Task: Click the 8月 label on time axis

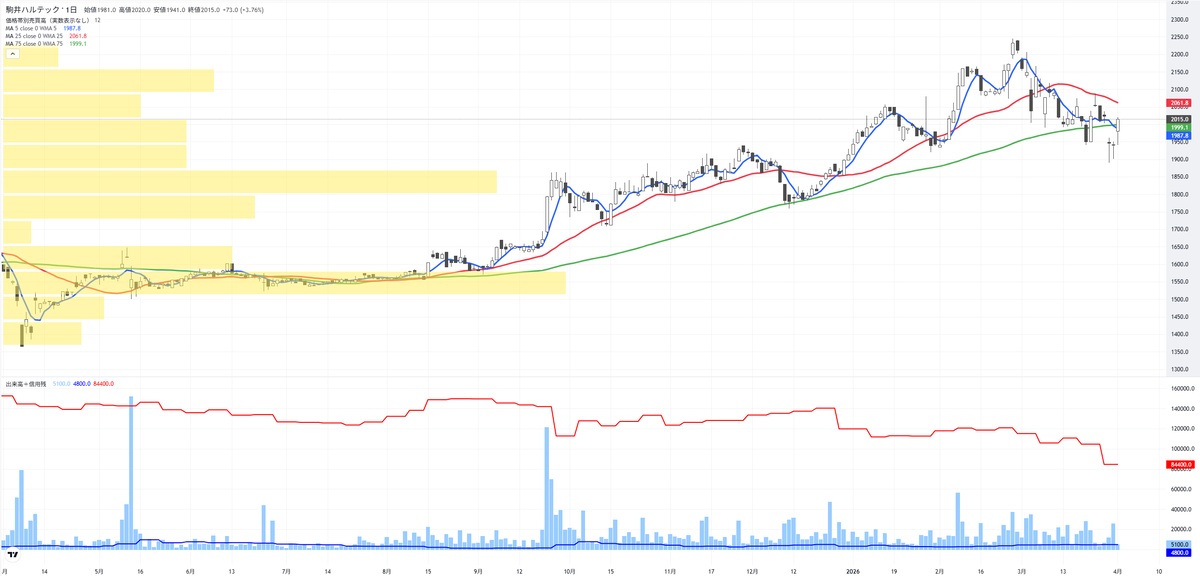Action: [387, 571]
